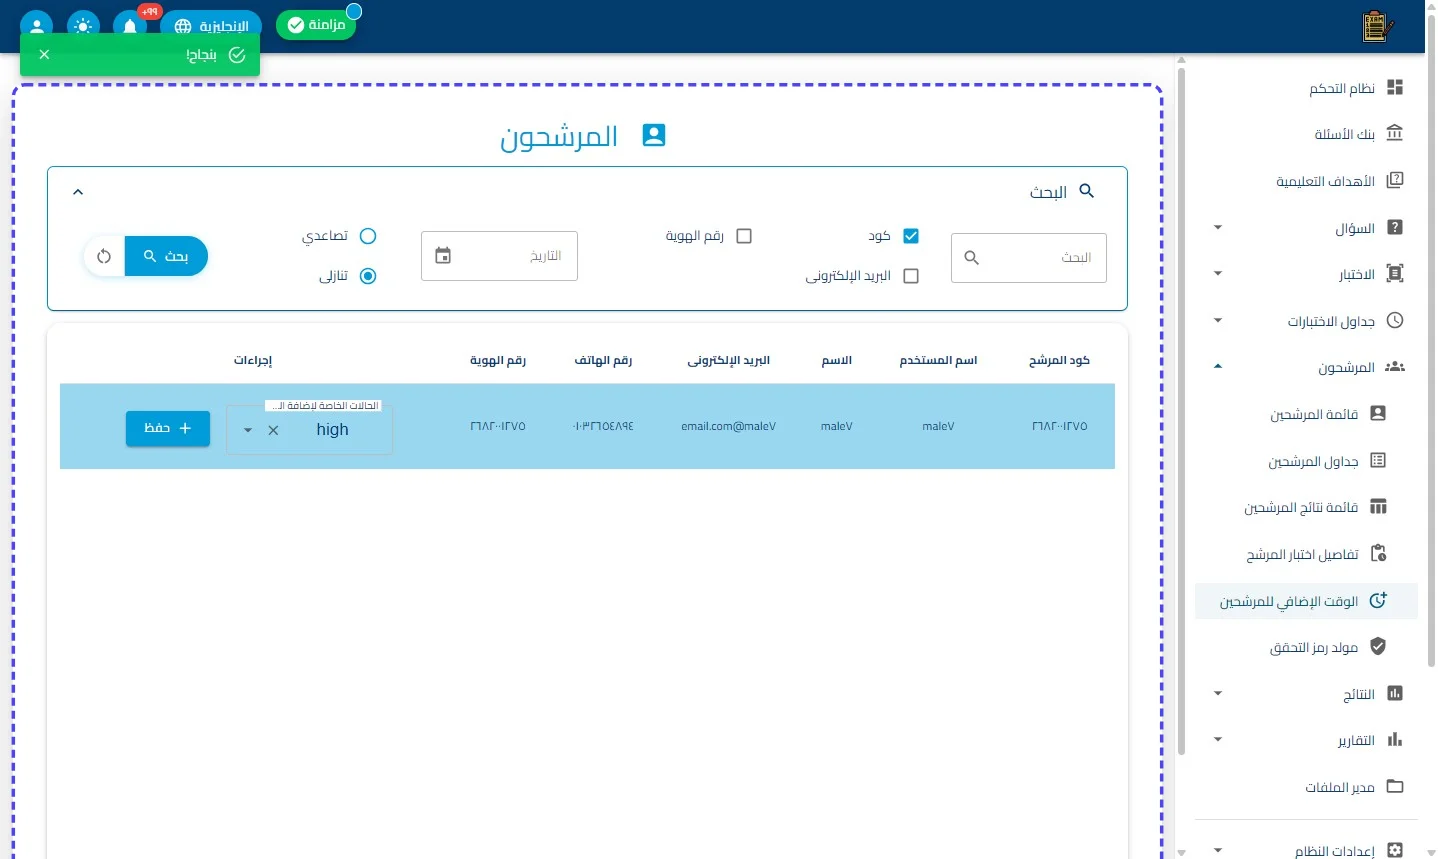Check the البريد الإلكتروني checkbox

(911, 276)
